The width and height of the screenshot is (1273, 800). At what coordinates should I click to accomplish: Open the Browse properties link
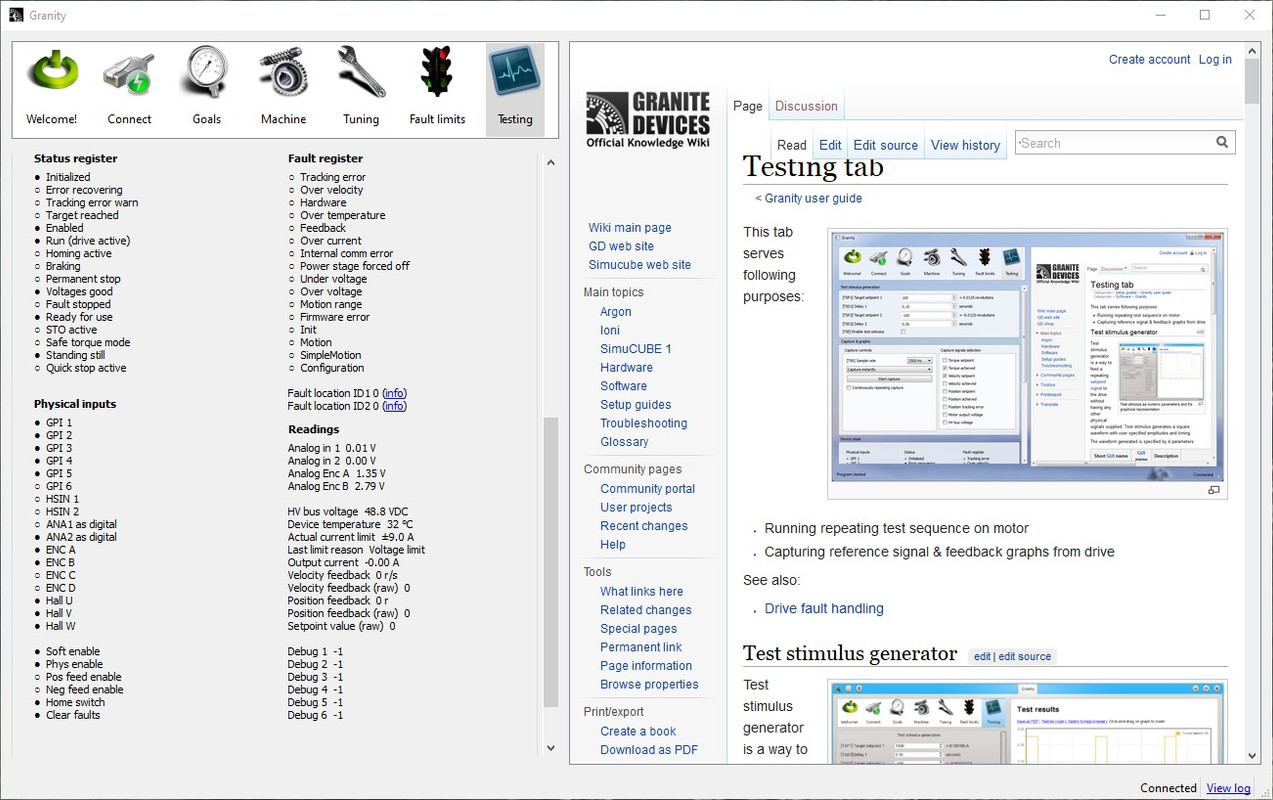649,685
